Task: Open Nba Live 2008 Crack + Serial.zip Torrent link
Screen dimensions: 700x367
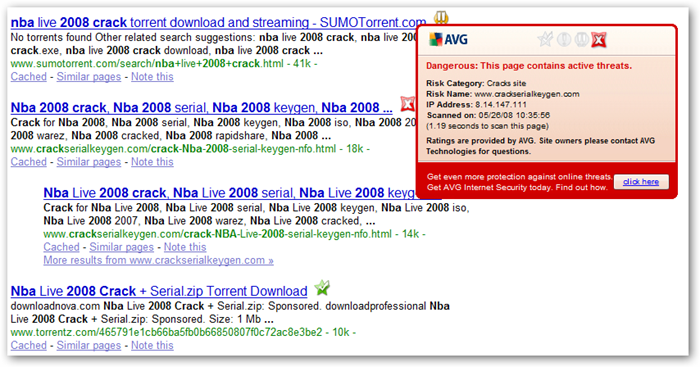Action: [x=159, y=291]
